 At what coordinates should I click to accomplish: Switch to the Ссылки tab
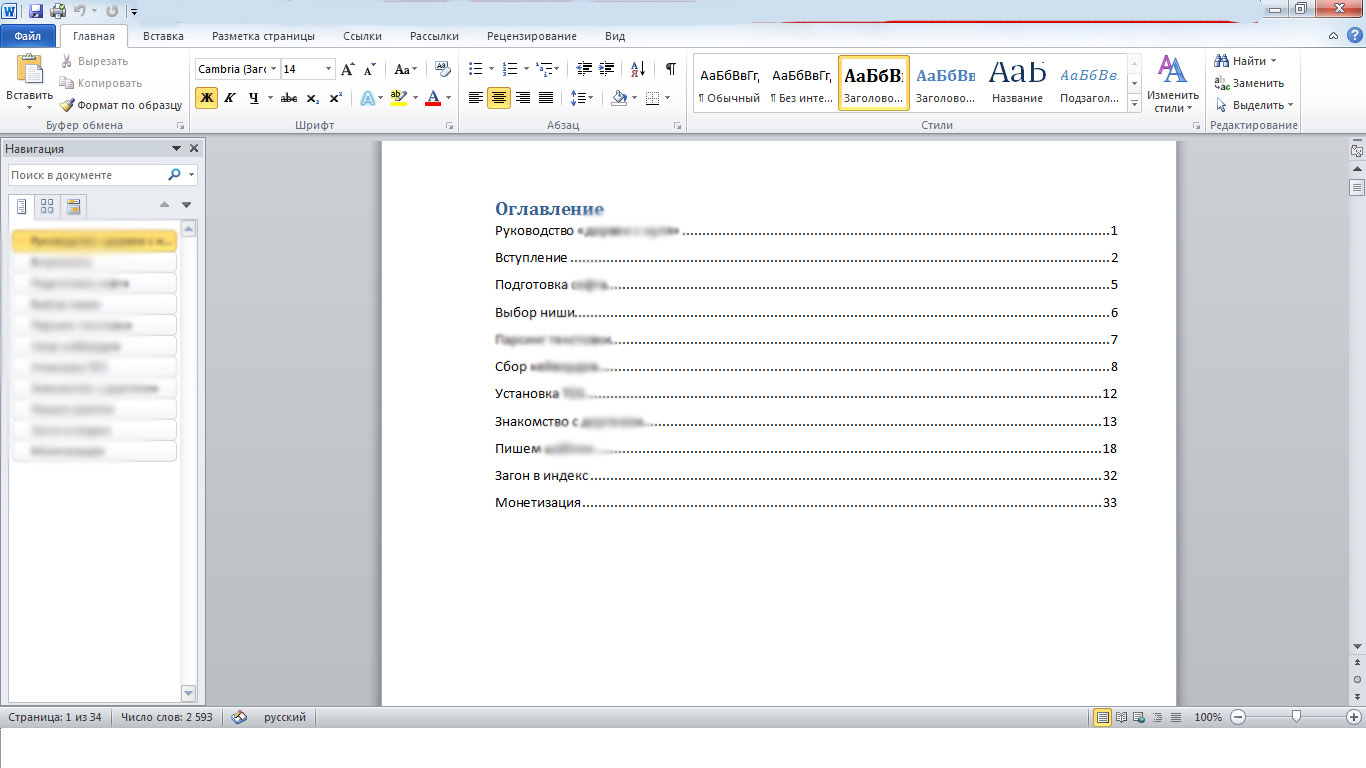[x=362, y=36]
